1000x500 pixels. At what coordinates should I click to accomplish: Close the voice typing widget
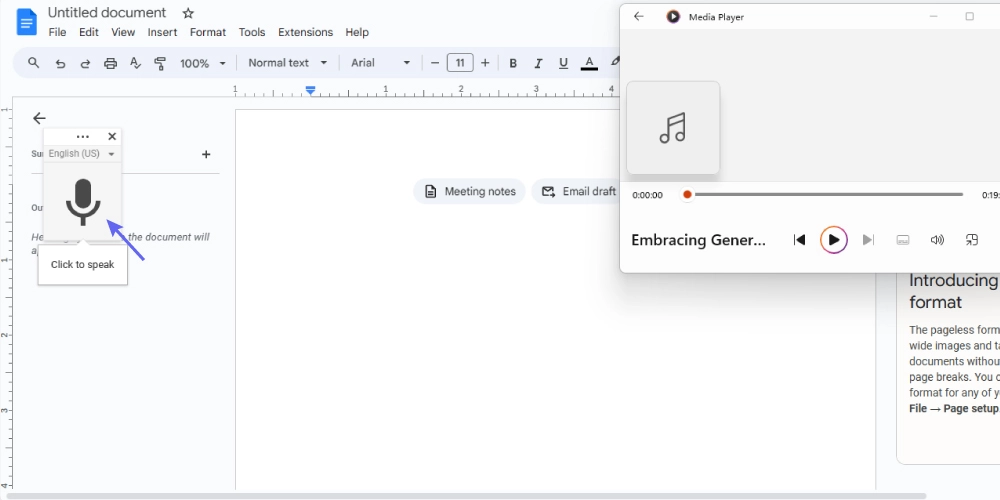pos(112,136)
